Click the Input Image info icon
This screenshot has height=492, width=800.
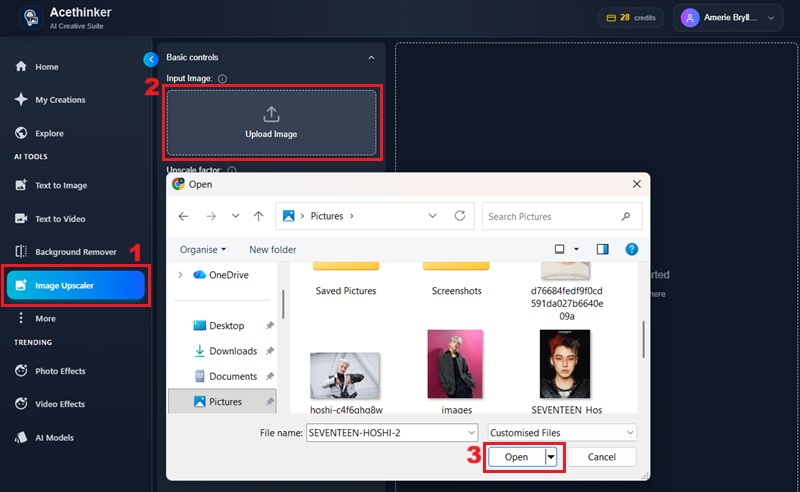(x=222, y=79)
